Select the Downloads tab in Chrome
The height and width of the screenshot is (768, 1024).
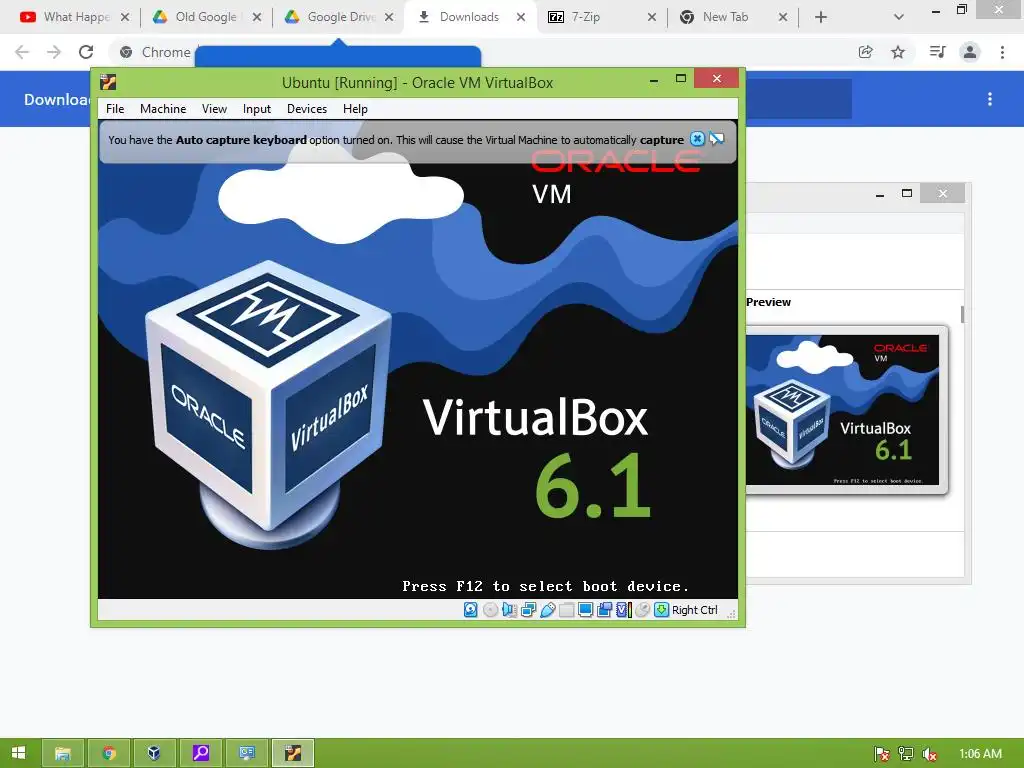[469, 17]
